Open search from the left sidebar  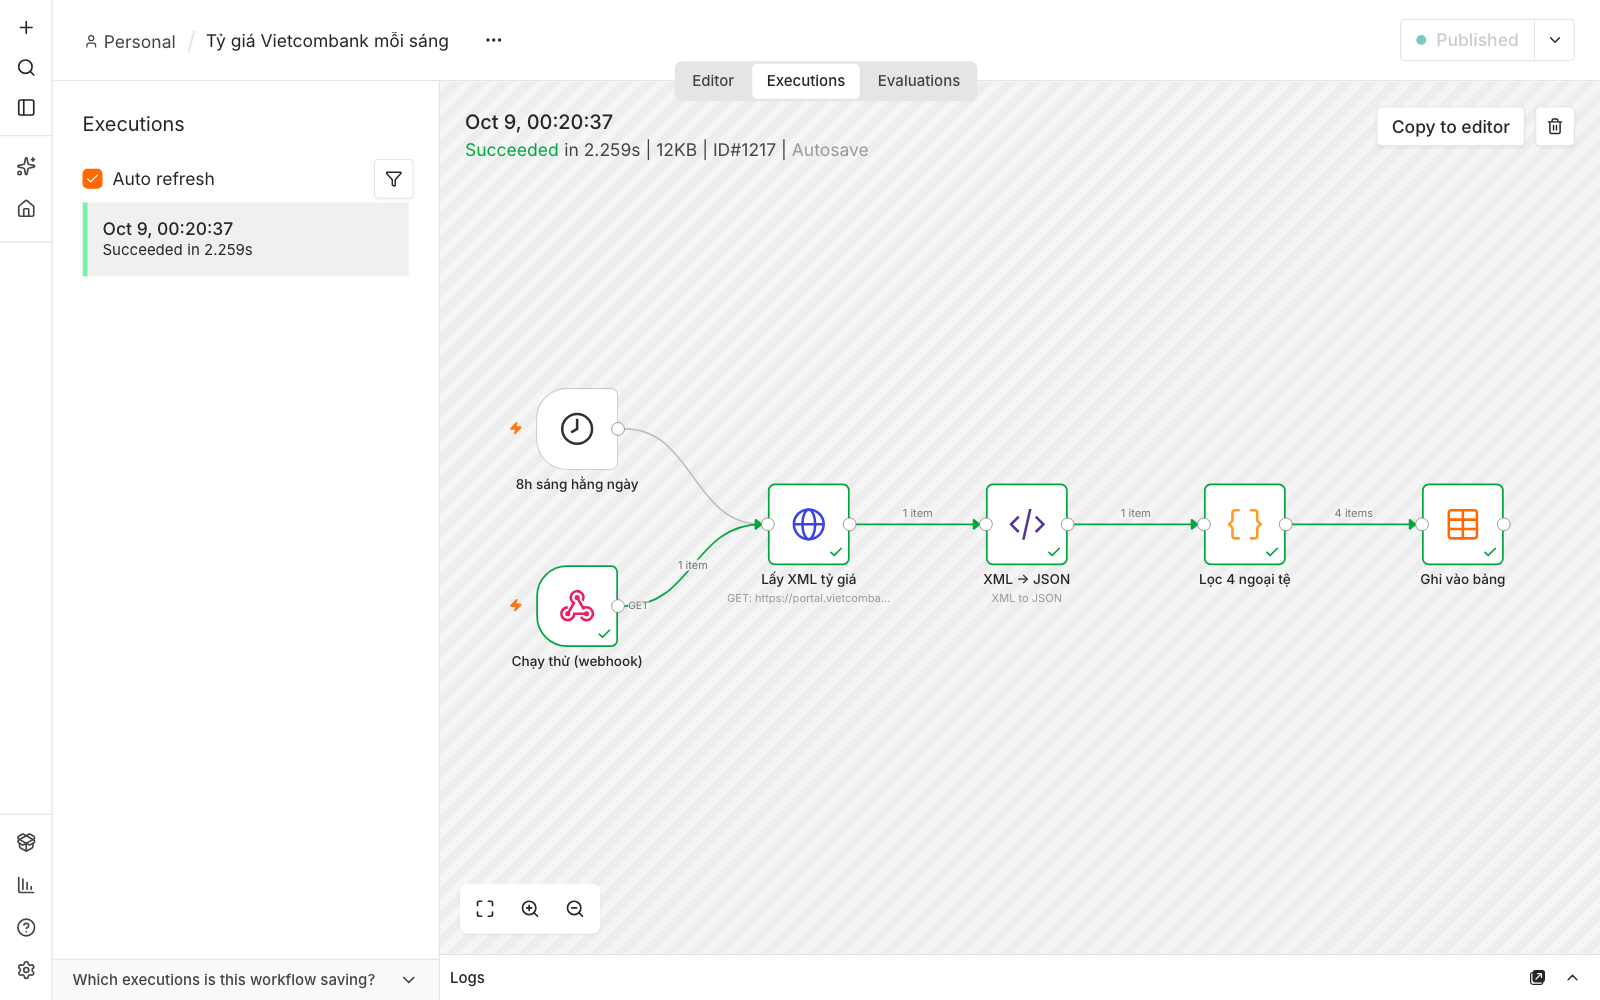26,67
